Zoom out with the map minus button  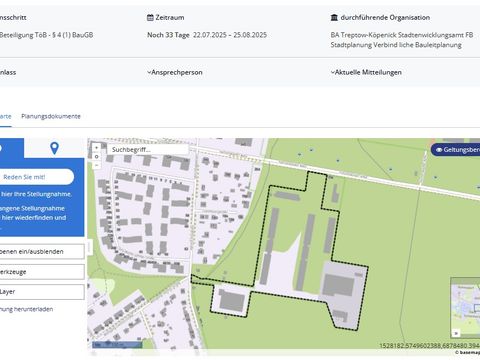[96, 165]
